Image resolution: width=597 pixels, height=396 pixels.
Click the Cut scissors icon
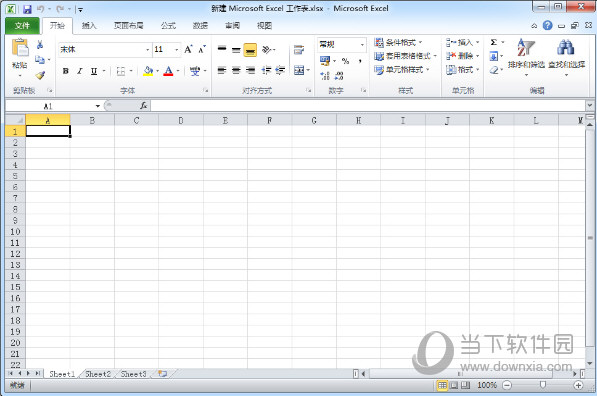coord(40,45)
